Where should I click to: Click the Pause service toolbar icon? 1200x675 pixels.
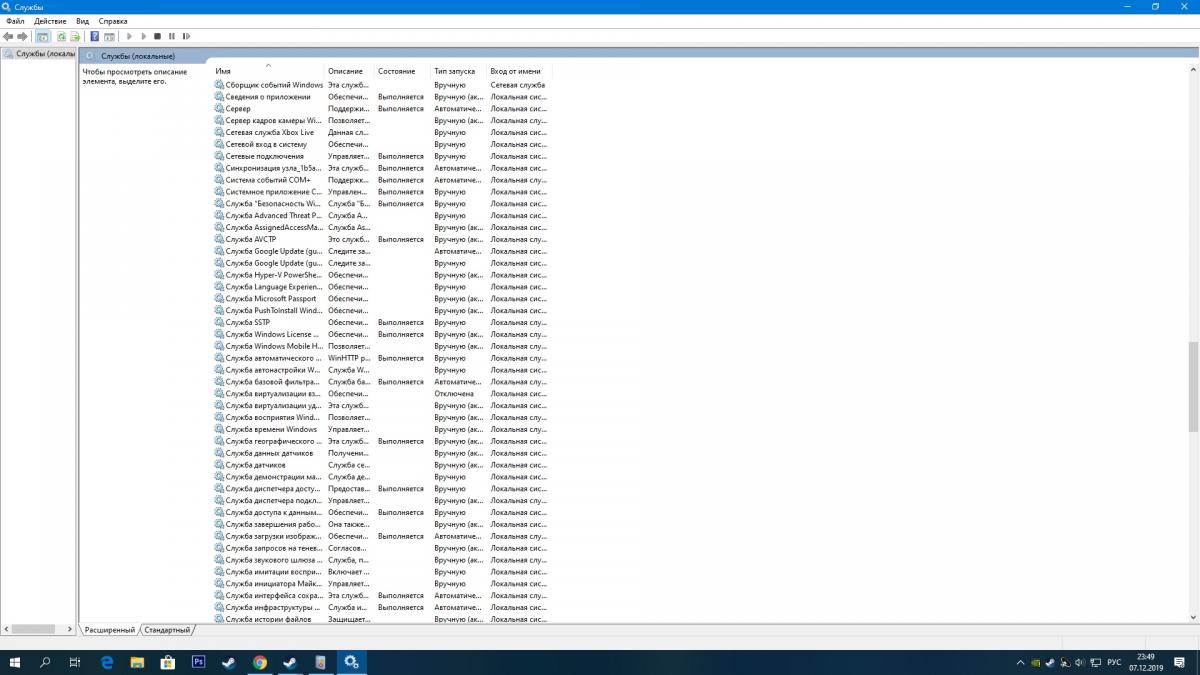[x=171, y=36]
